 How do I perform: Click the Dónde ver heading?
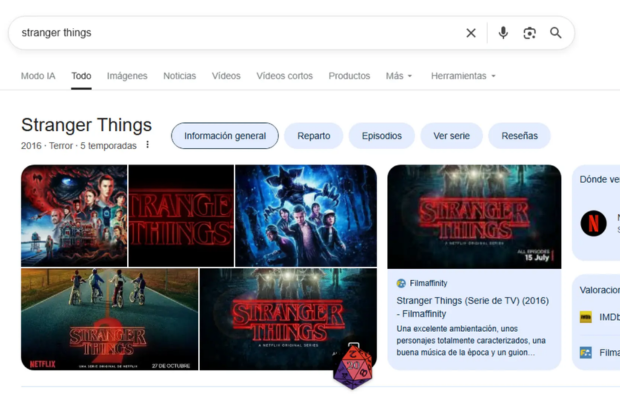point(599,179)
